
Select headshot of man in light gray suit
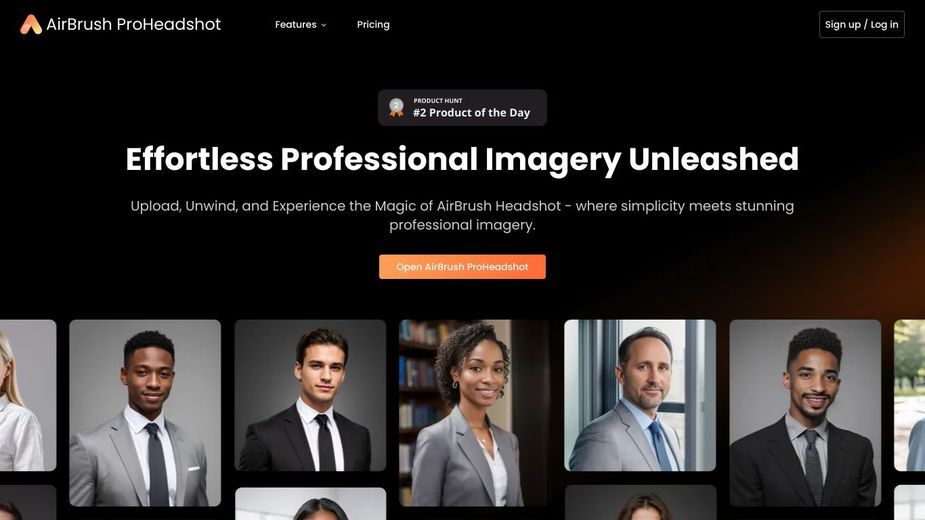[x=145, y=413]
